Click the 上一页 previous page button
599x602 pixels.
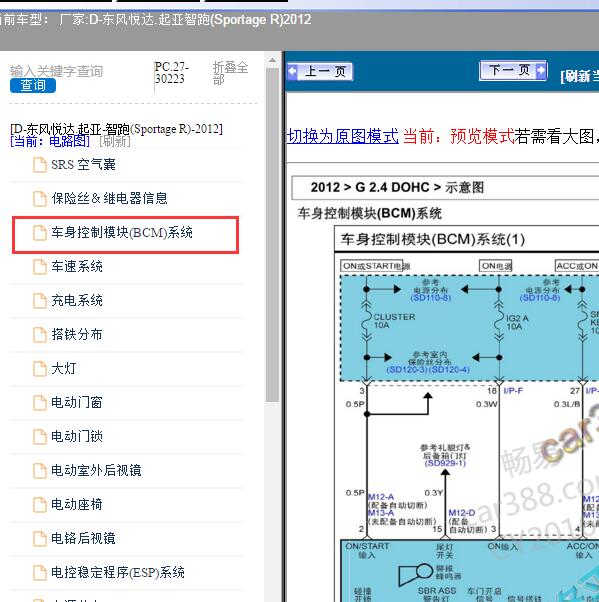tap(320, 71)
